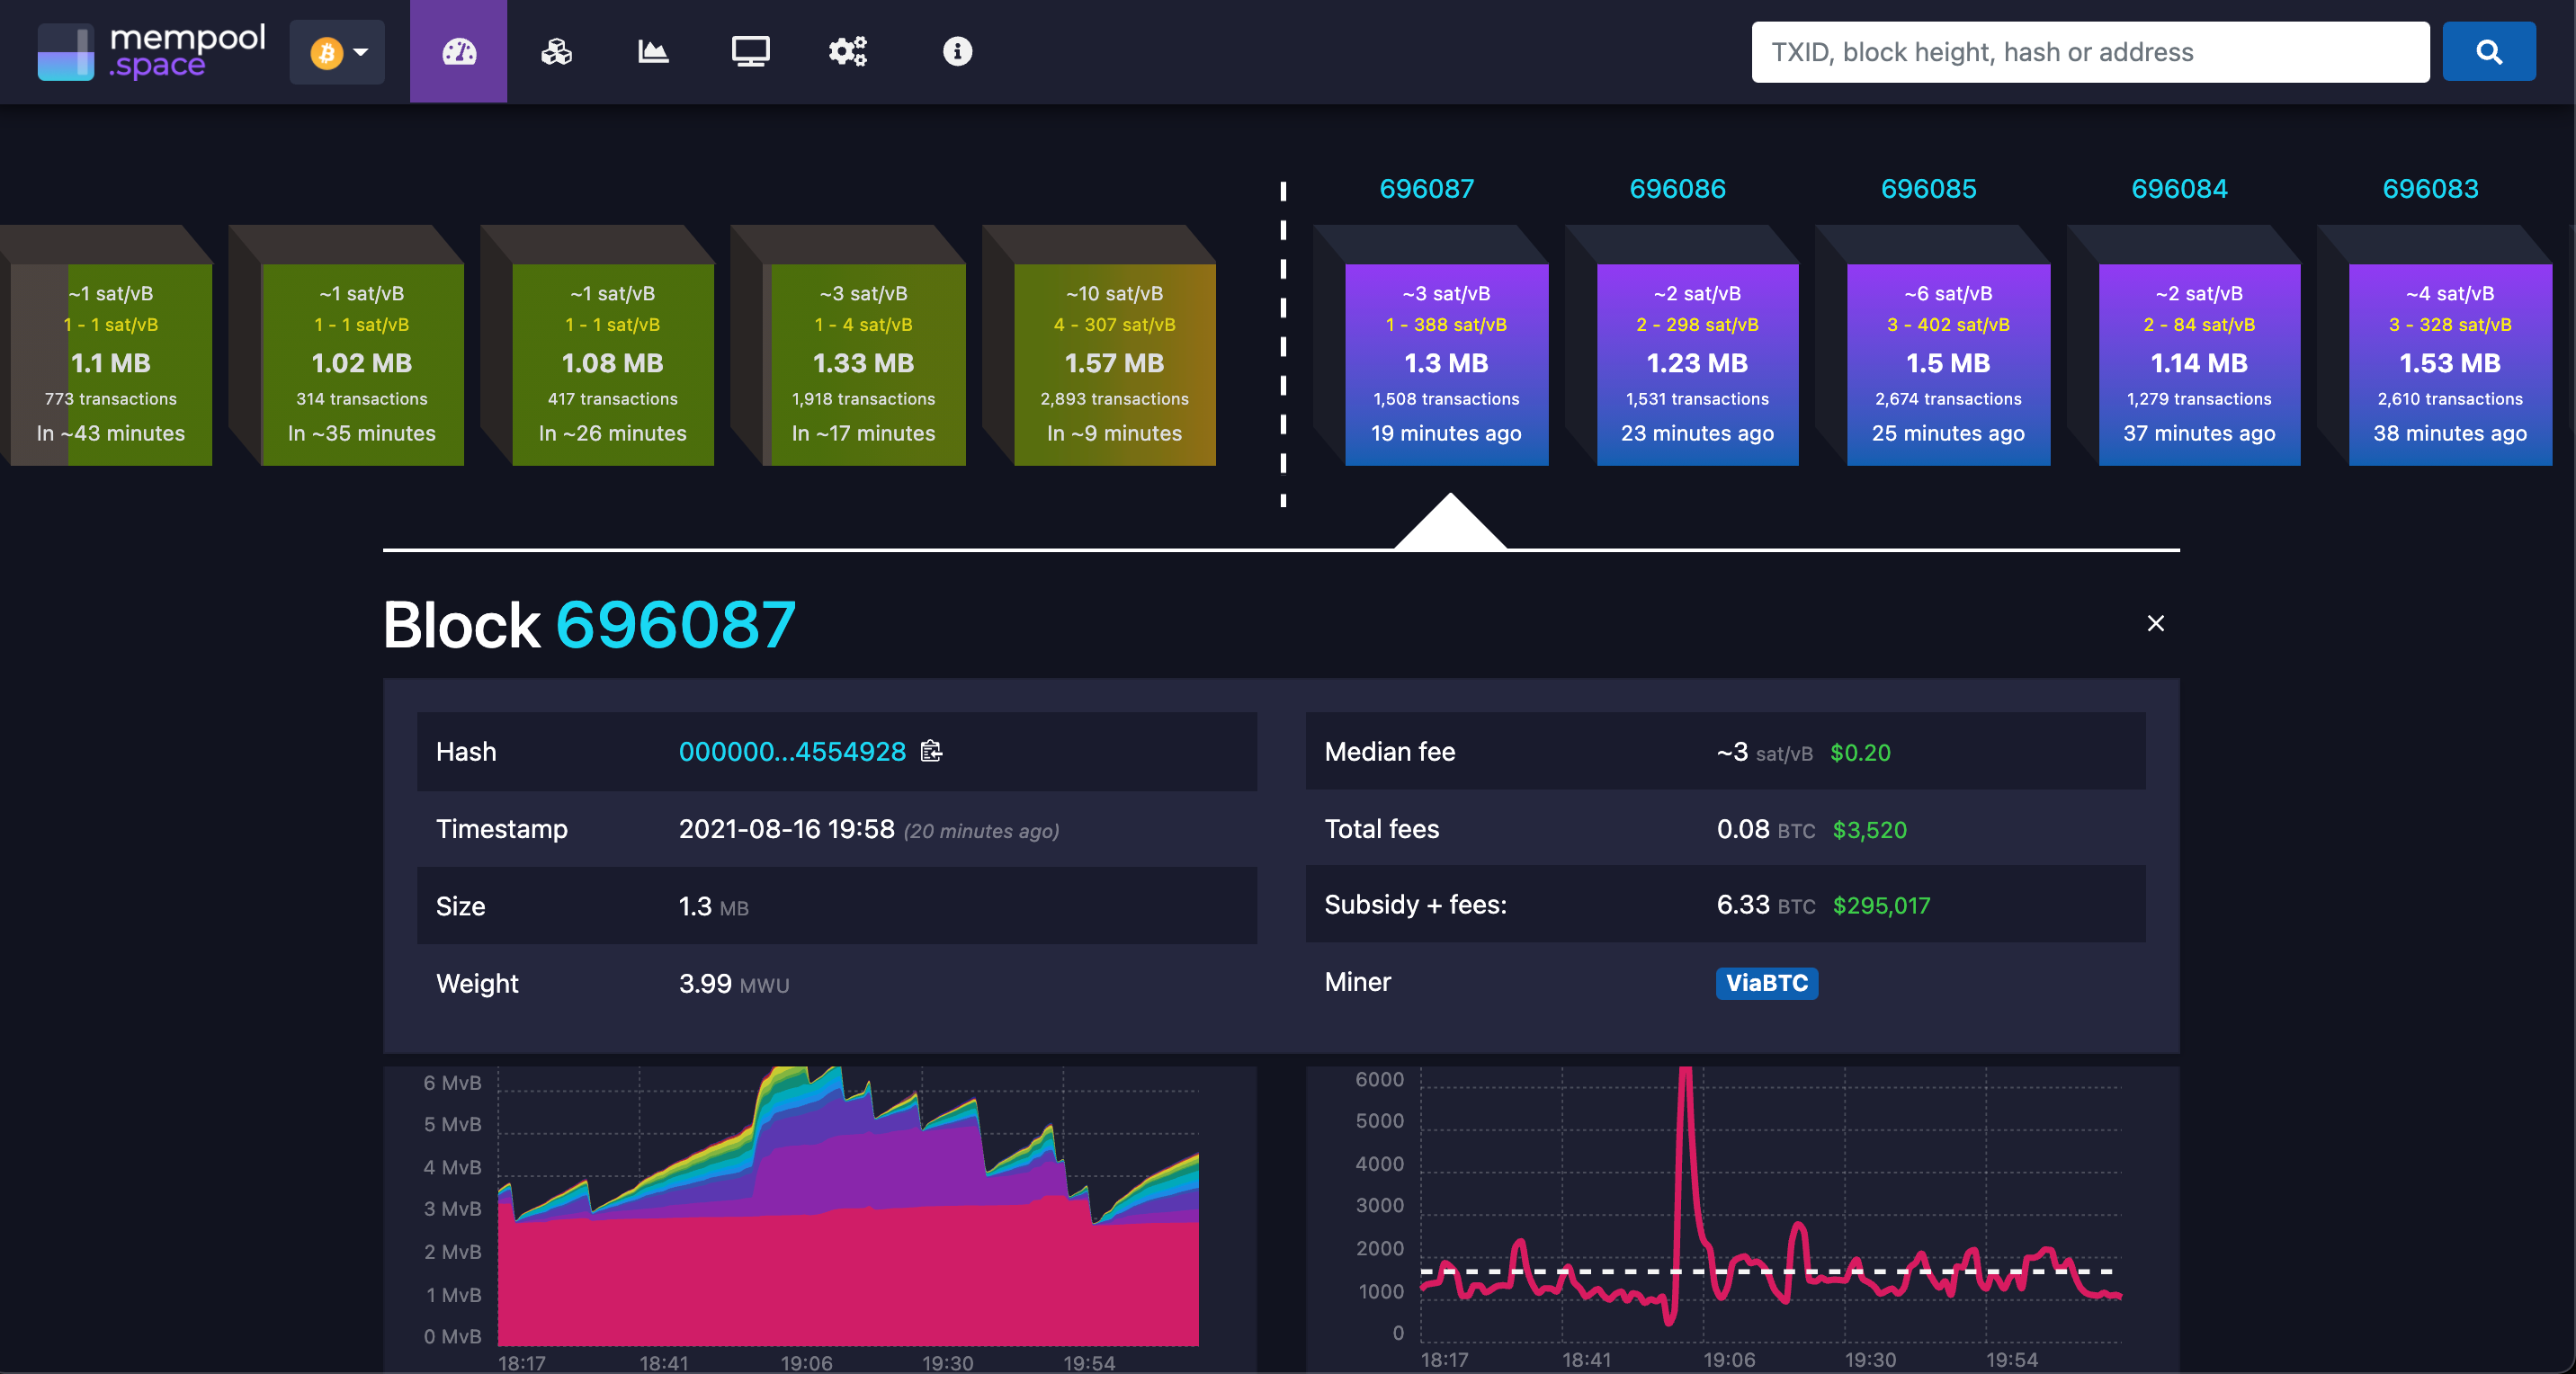Focus the TXID search input field

(2090, 52)
